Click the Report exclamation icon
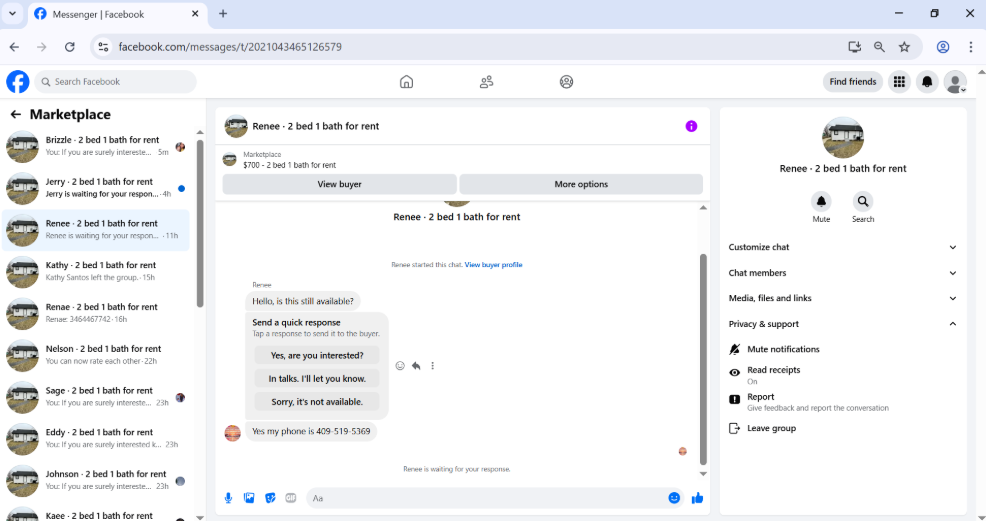The width and height of the screenshot is (986, 521). coord(734,399)
